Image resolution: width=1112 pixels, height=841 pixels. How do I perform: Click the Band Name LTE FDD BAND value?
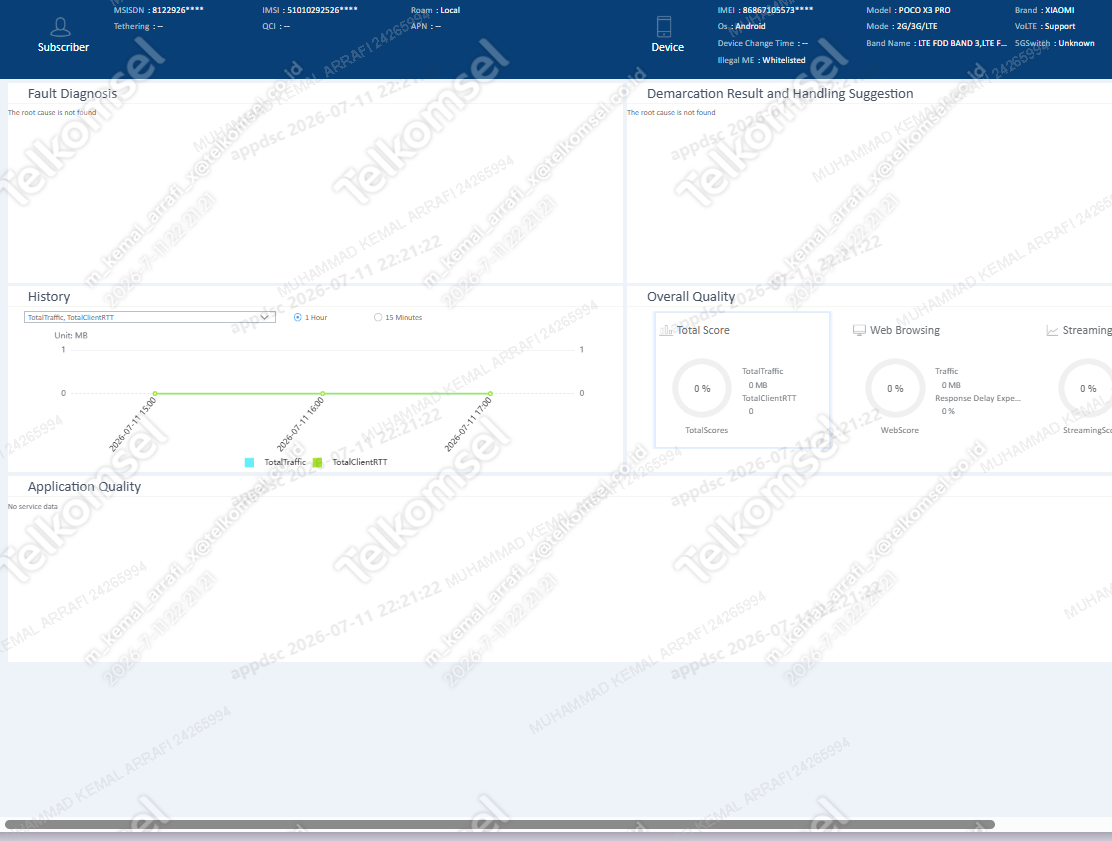[x=962, y=43]
